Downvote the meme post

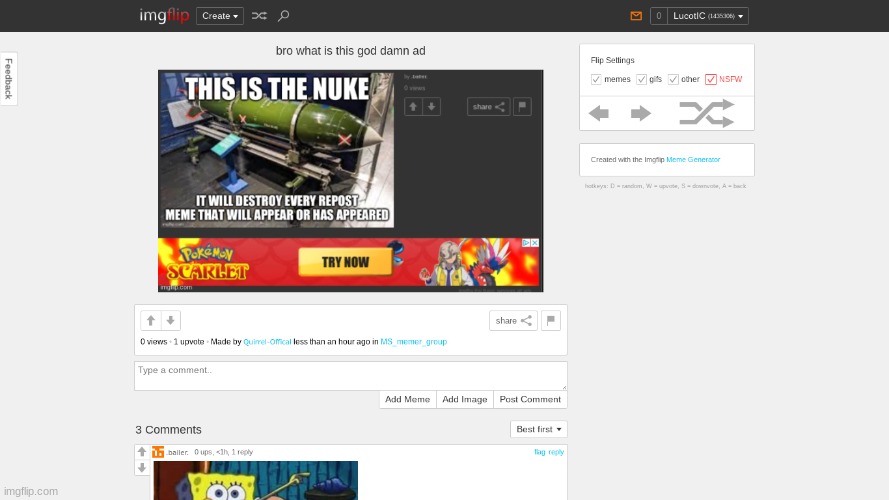[171, 321]
